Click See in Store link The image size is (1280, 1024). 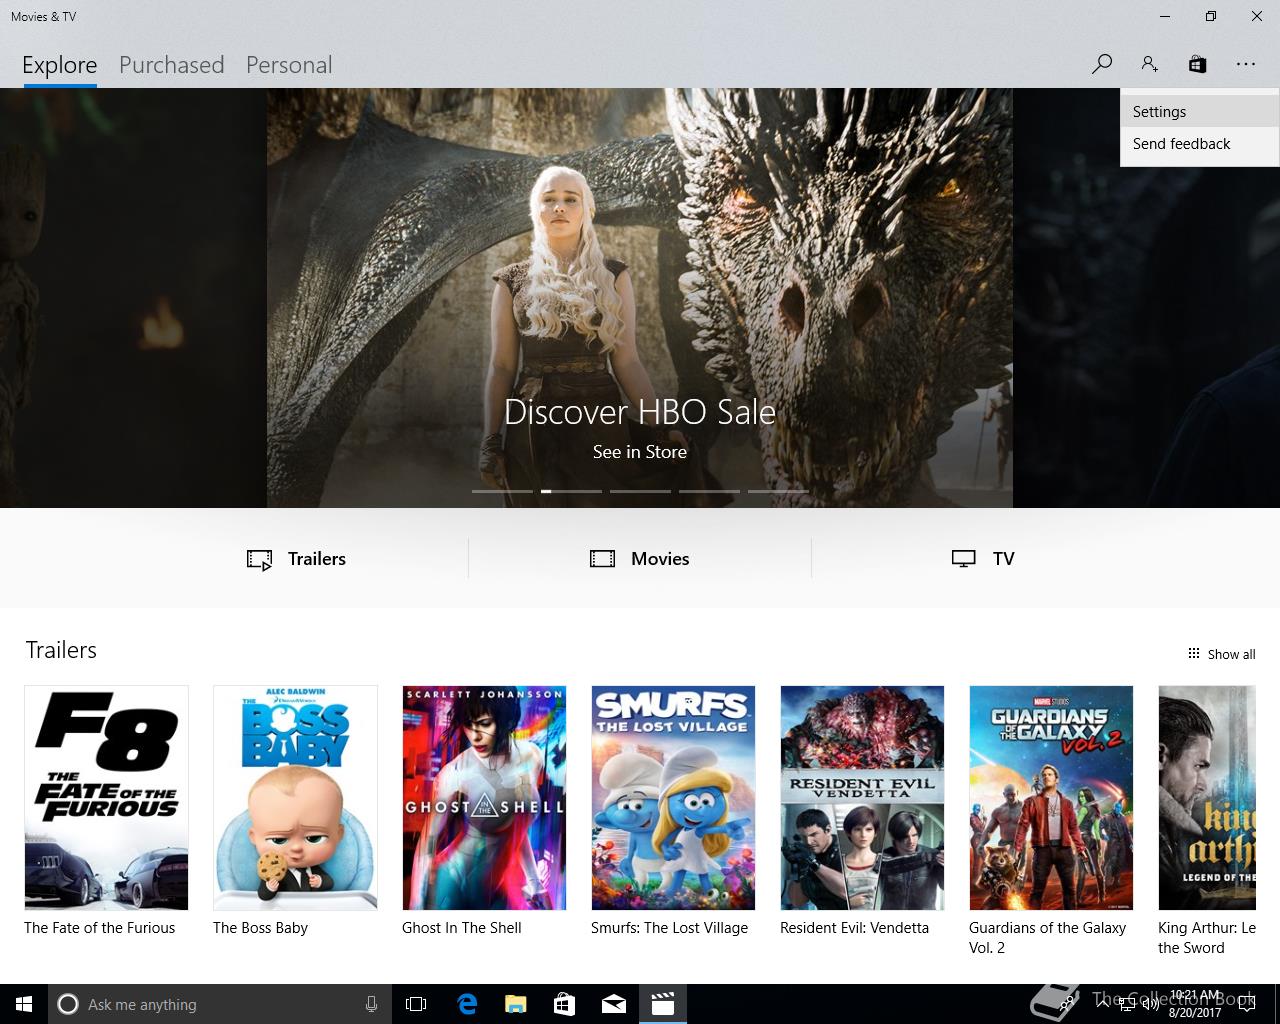[640, 452]
